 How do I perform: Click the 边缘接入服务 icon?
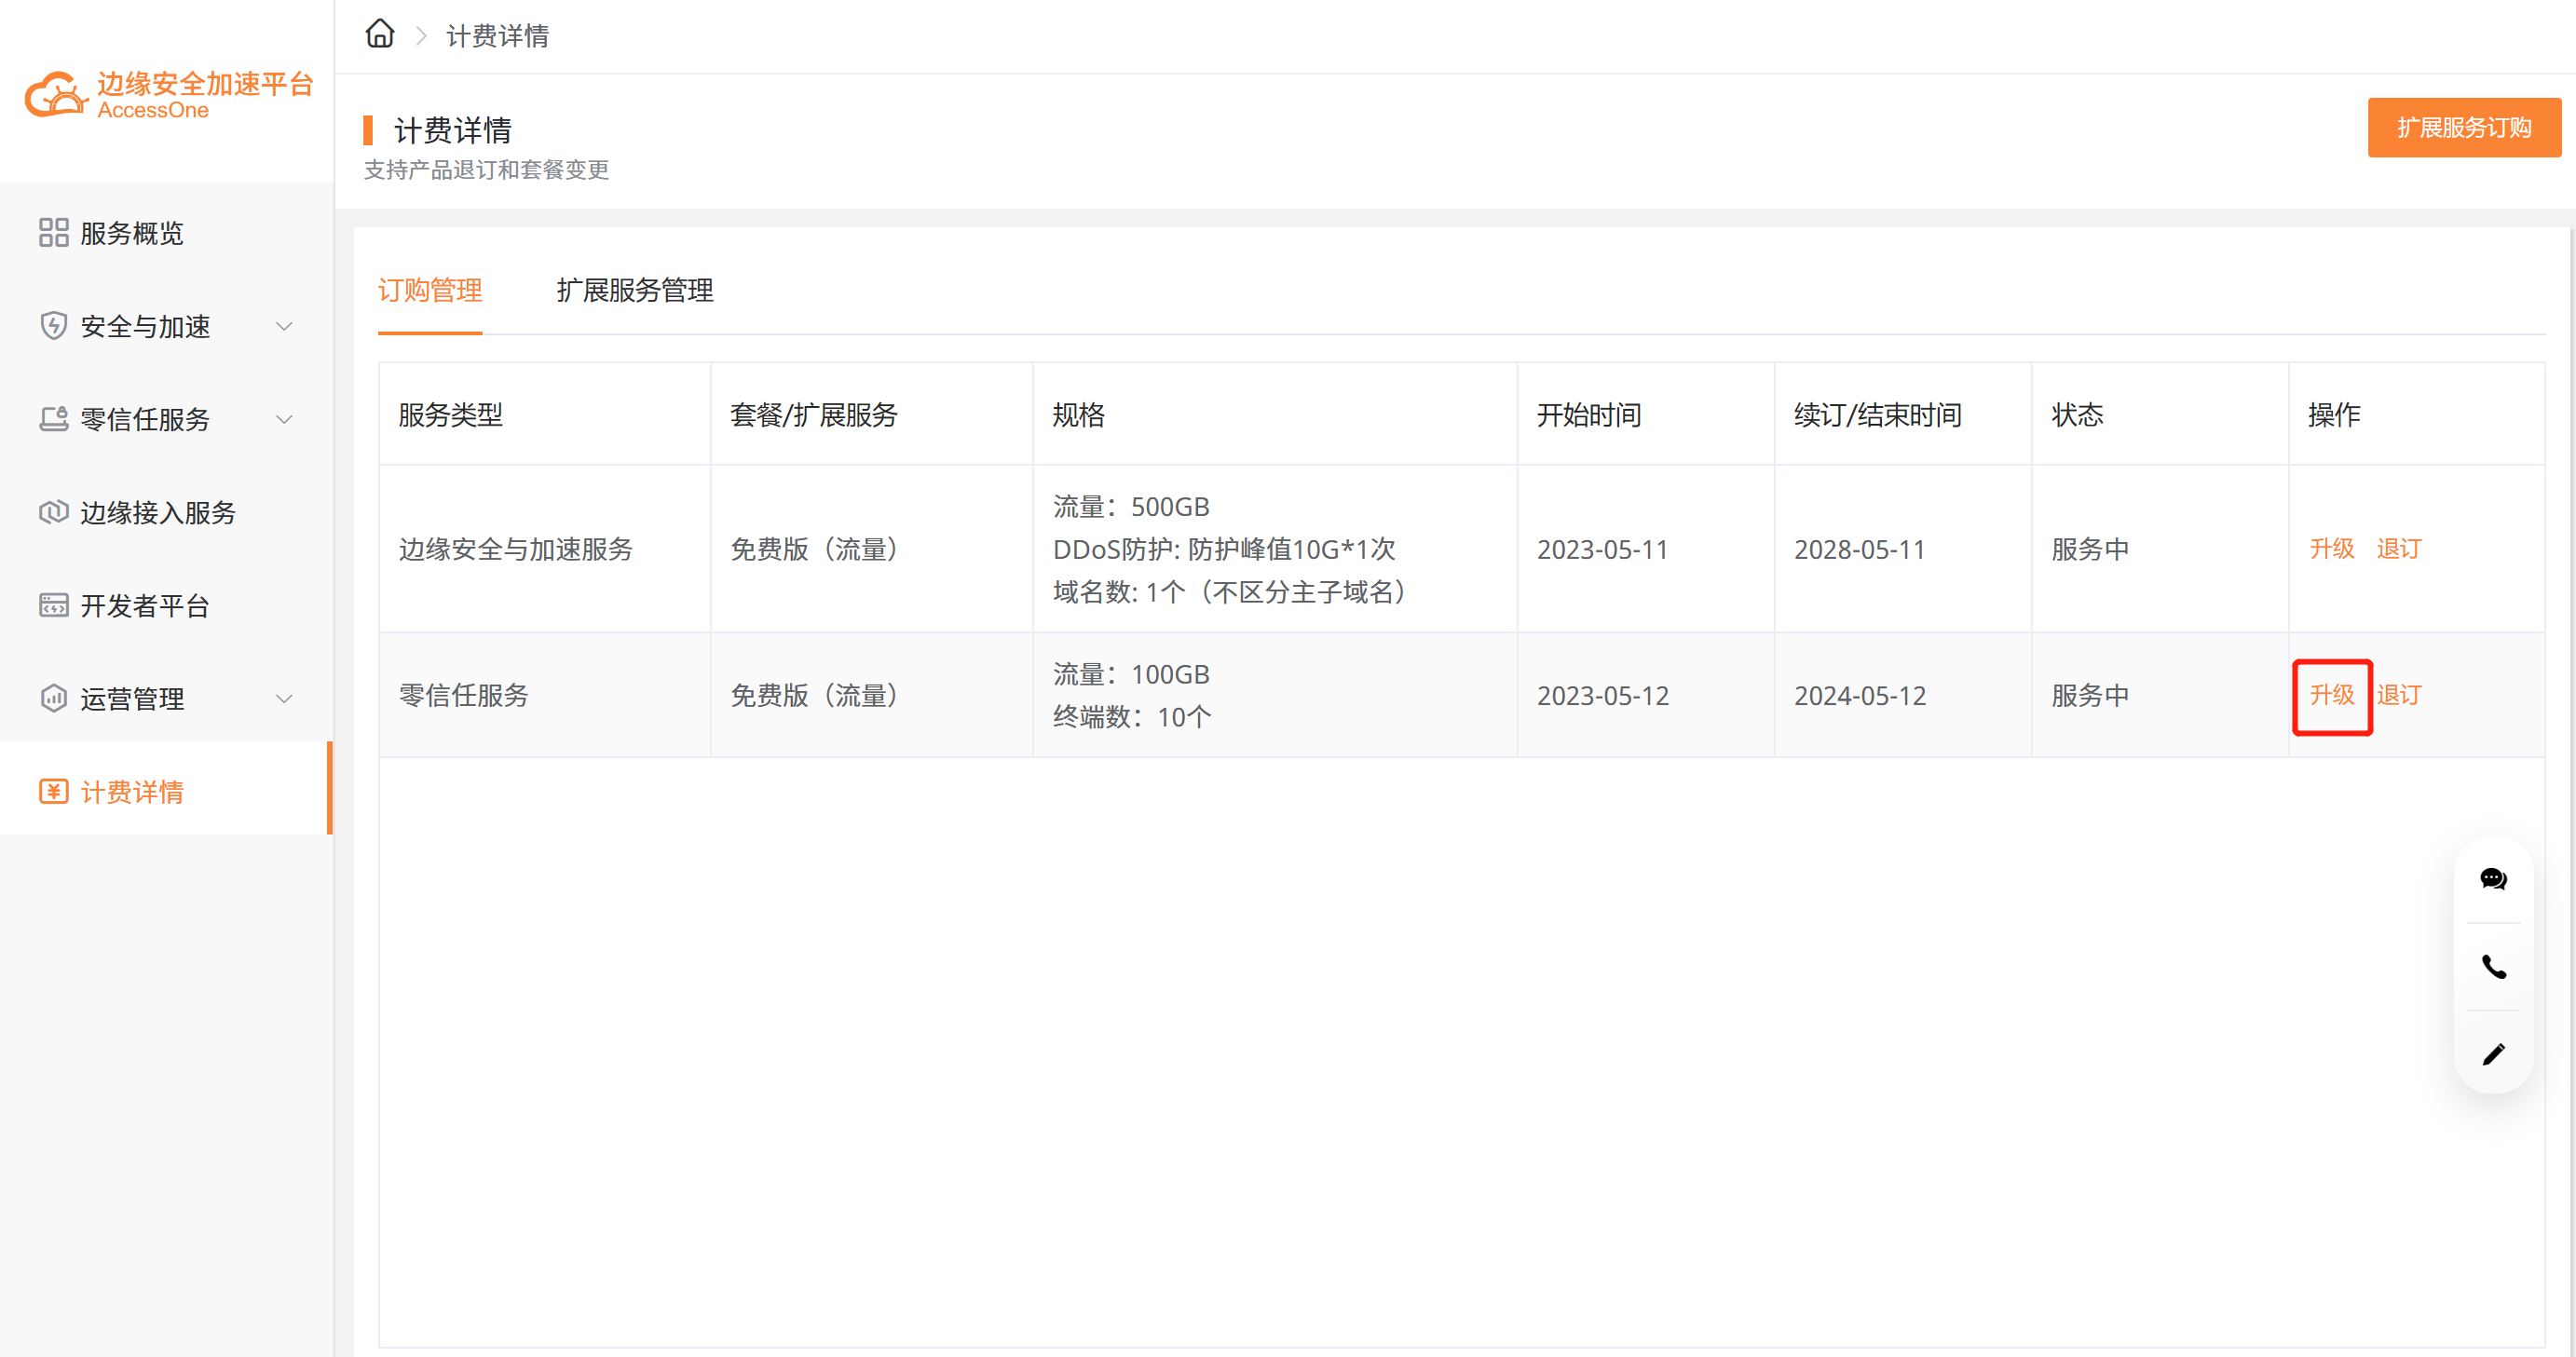pos(54,512)
